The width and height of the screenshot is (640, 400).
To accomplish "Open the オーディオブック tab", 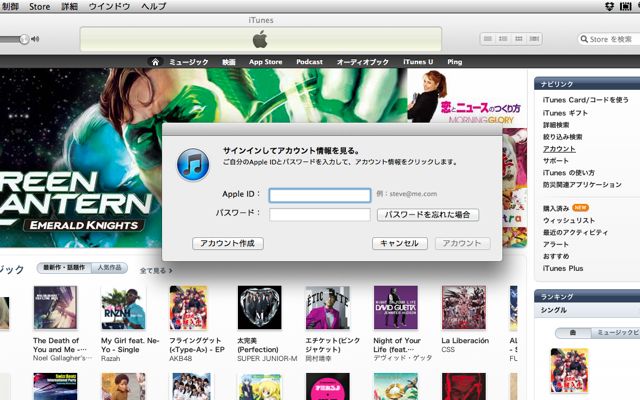I will tap(363, 62).
